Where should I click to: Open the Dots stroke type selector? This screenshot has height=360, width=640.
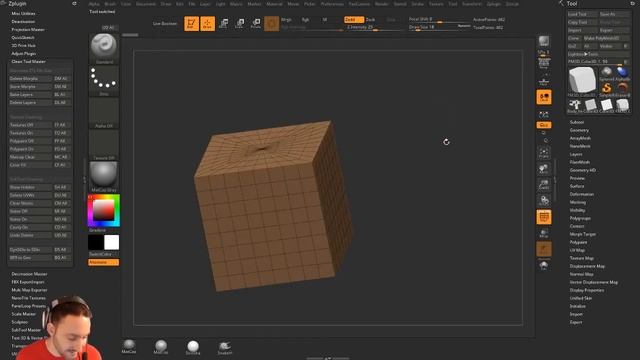(x=104, y=80)
